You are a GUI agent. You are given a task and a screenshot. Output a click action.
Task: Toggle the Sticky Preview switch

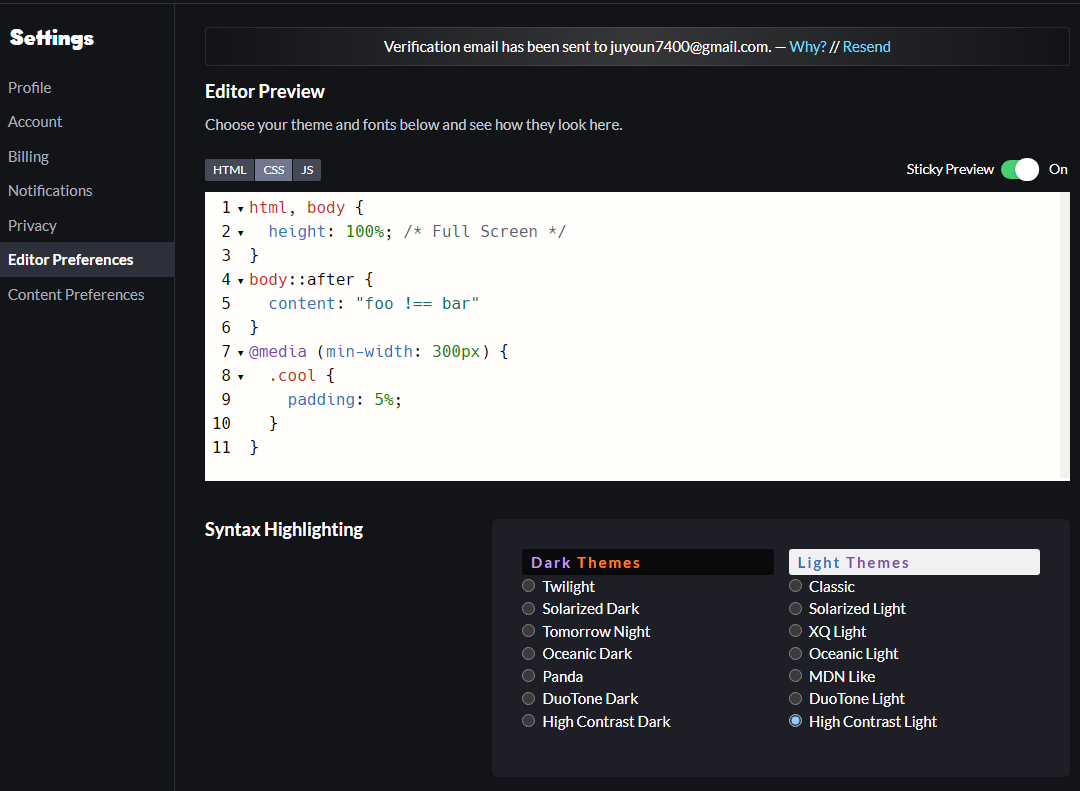click(1019, 170)
